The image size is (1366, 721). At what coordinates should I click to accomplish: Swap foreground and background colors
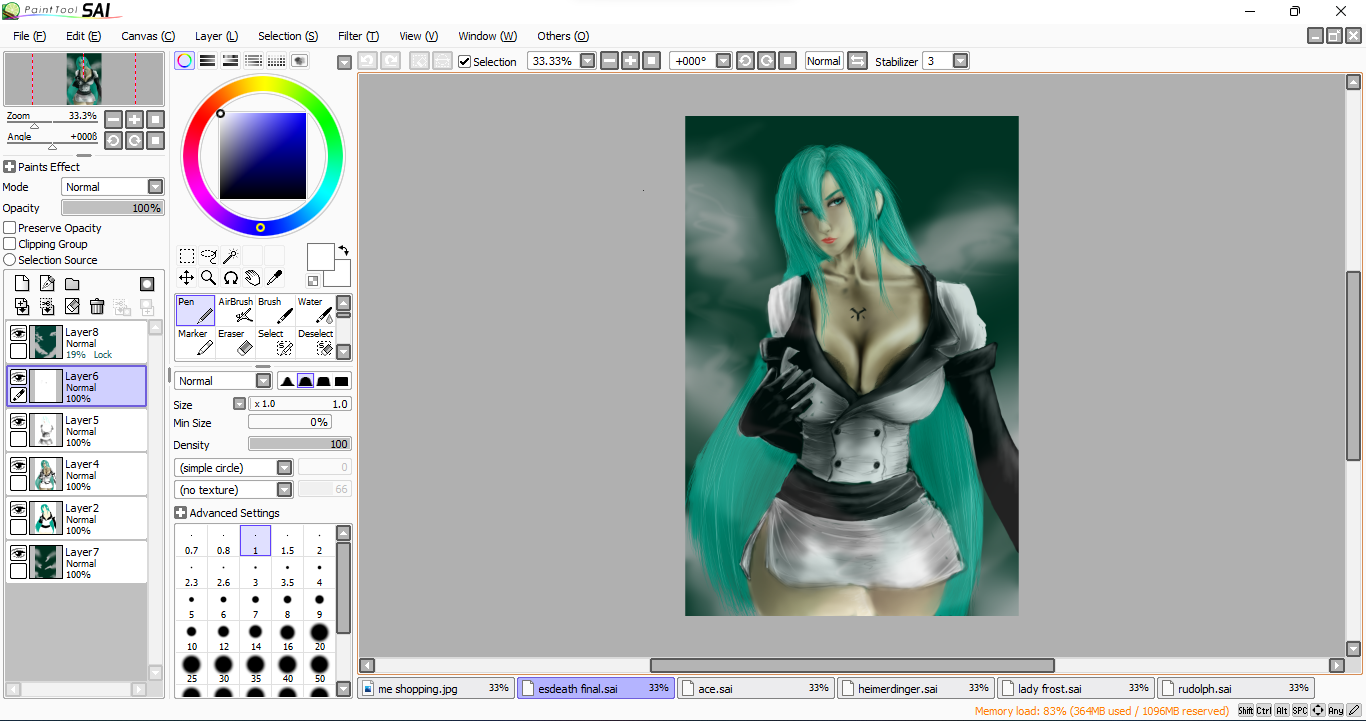344,250
